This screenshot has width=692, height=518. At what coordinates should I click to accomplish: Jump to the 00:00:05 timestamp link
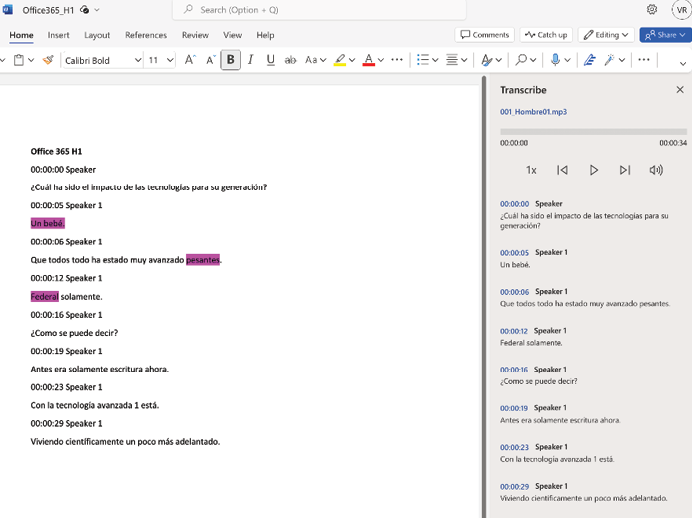tap(514, 252)
